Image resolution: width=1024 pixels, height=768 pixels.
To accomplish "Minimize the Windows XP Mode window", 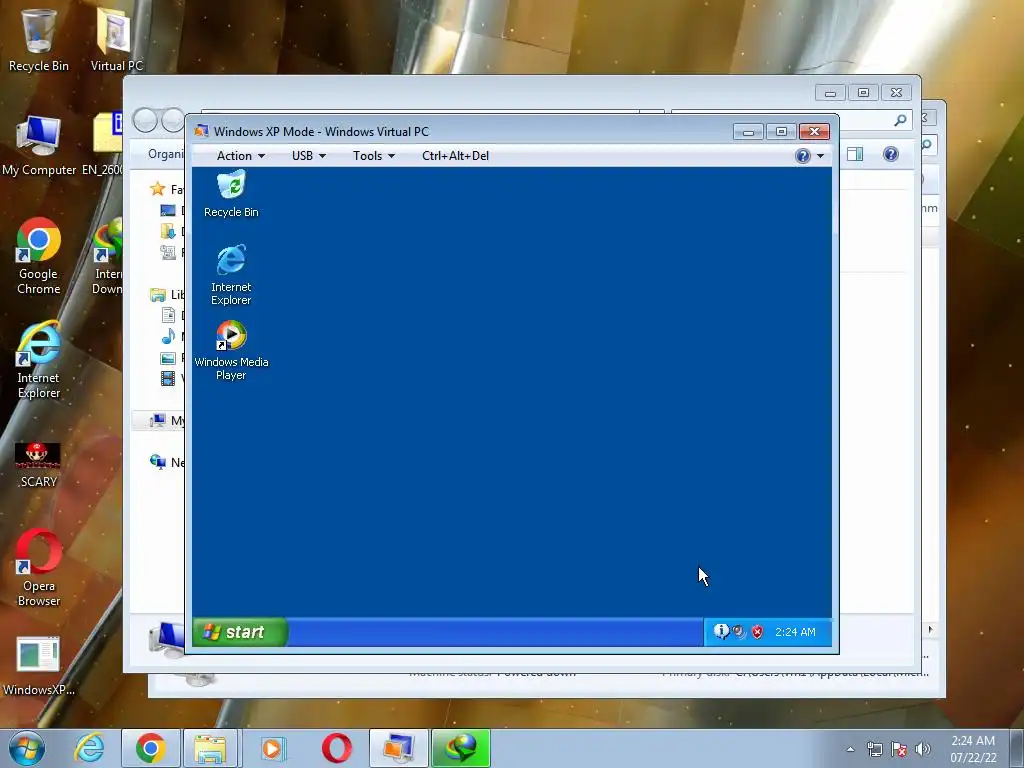I will coord(748,132).
